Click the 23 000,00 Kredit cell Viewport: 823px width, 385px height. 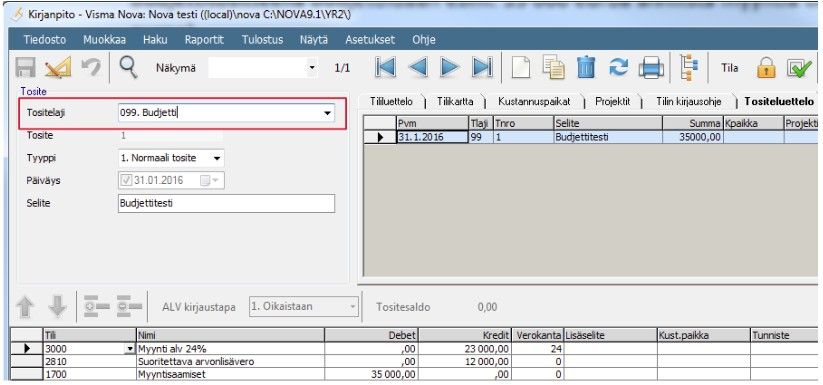click(464, 349)
